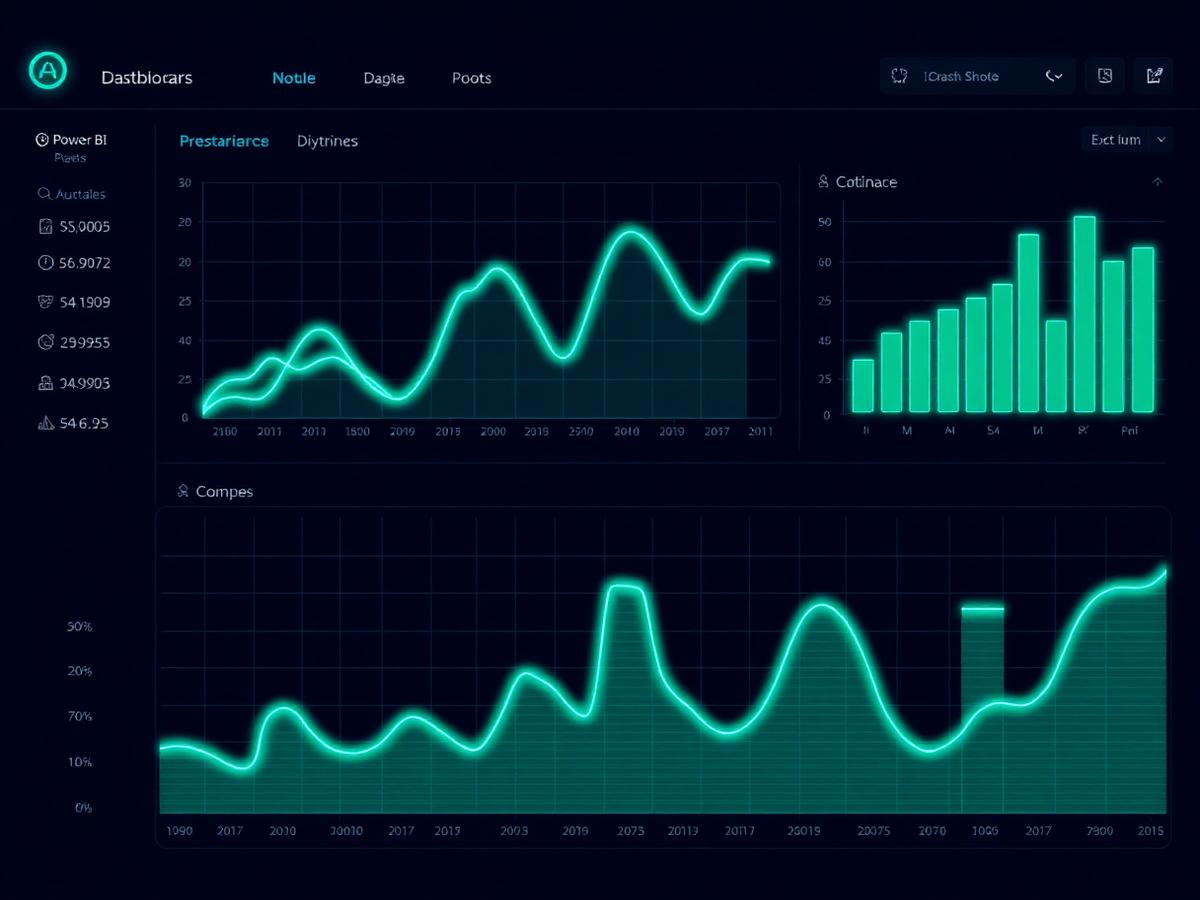Click the Pizets label under Power BI
This screenshot has width=1200, height=900.
tap(70, 158)
